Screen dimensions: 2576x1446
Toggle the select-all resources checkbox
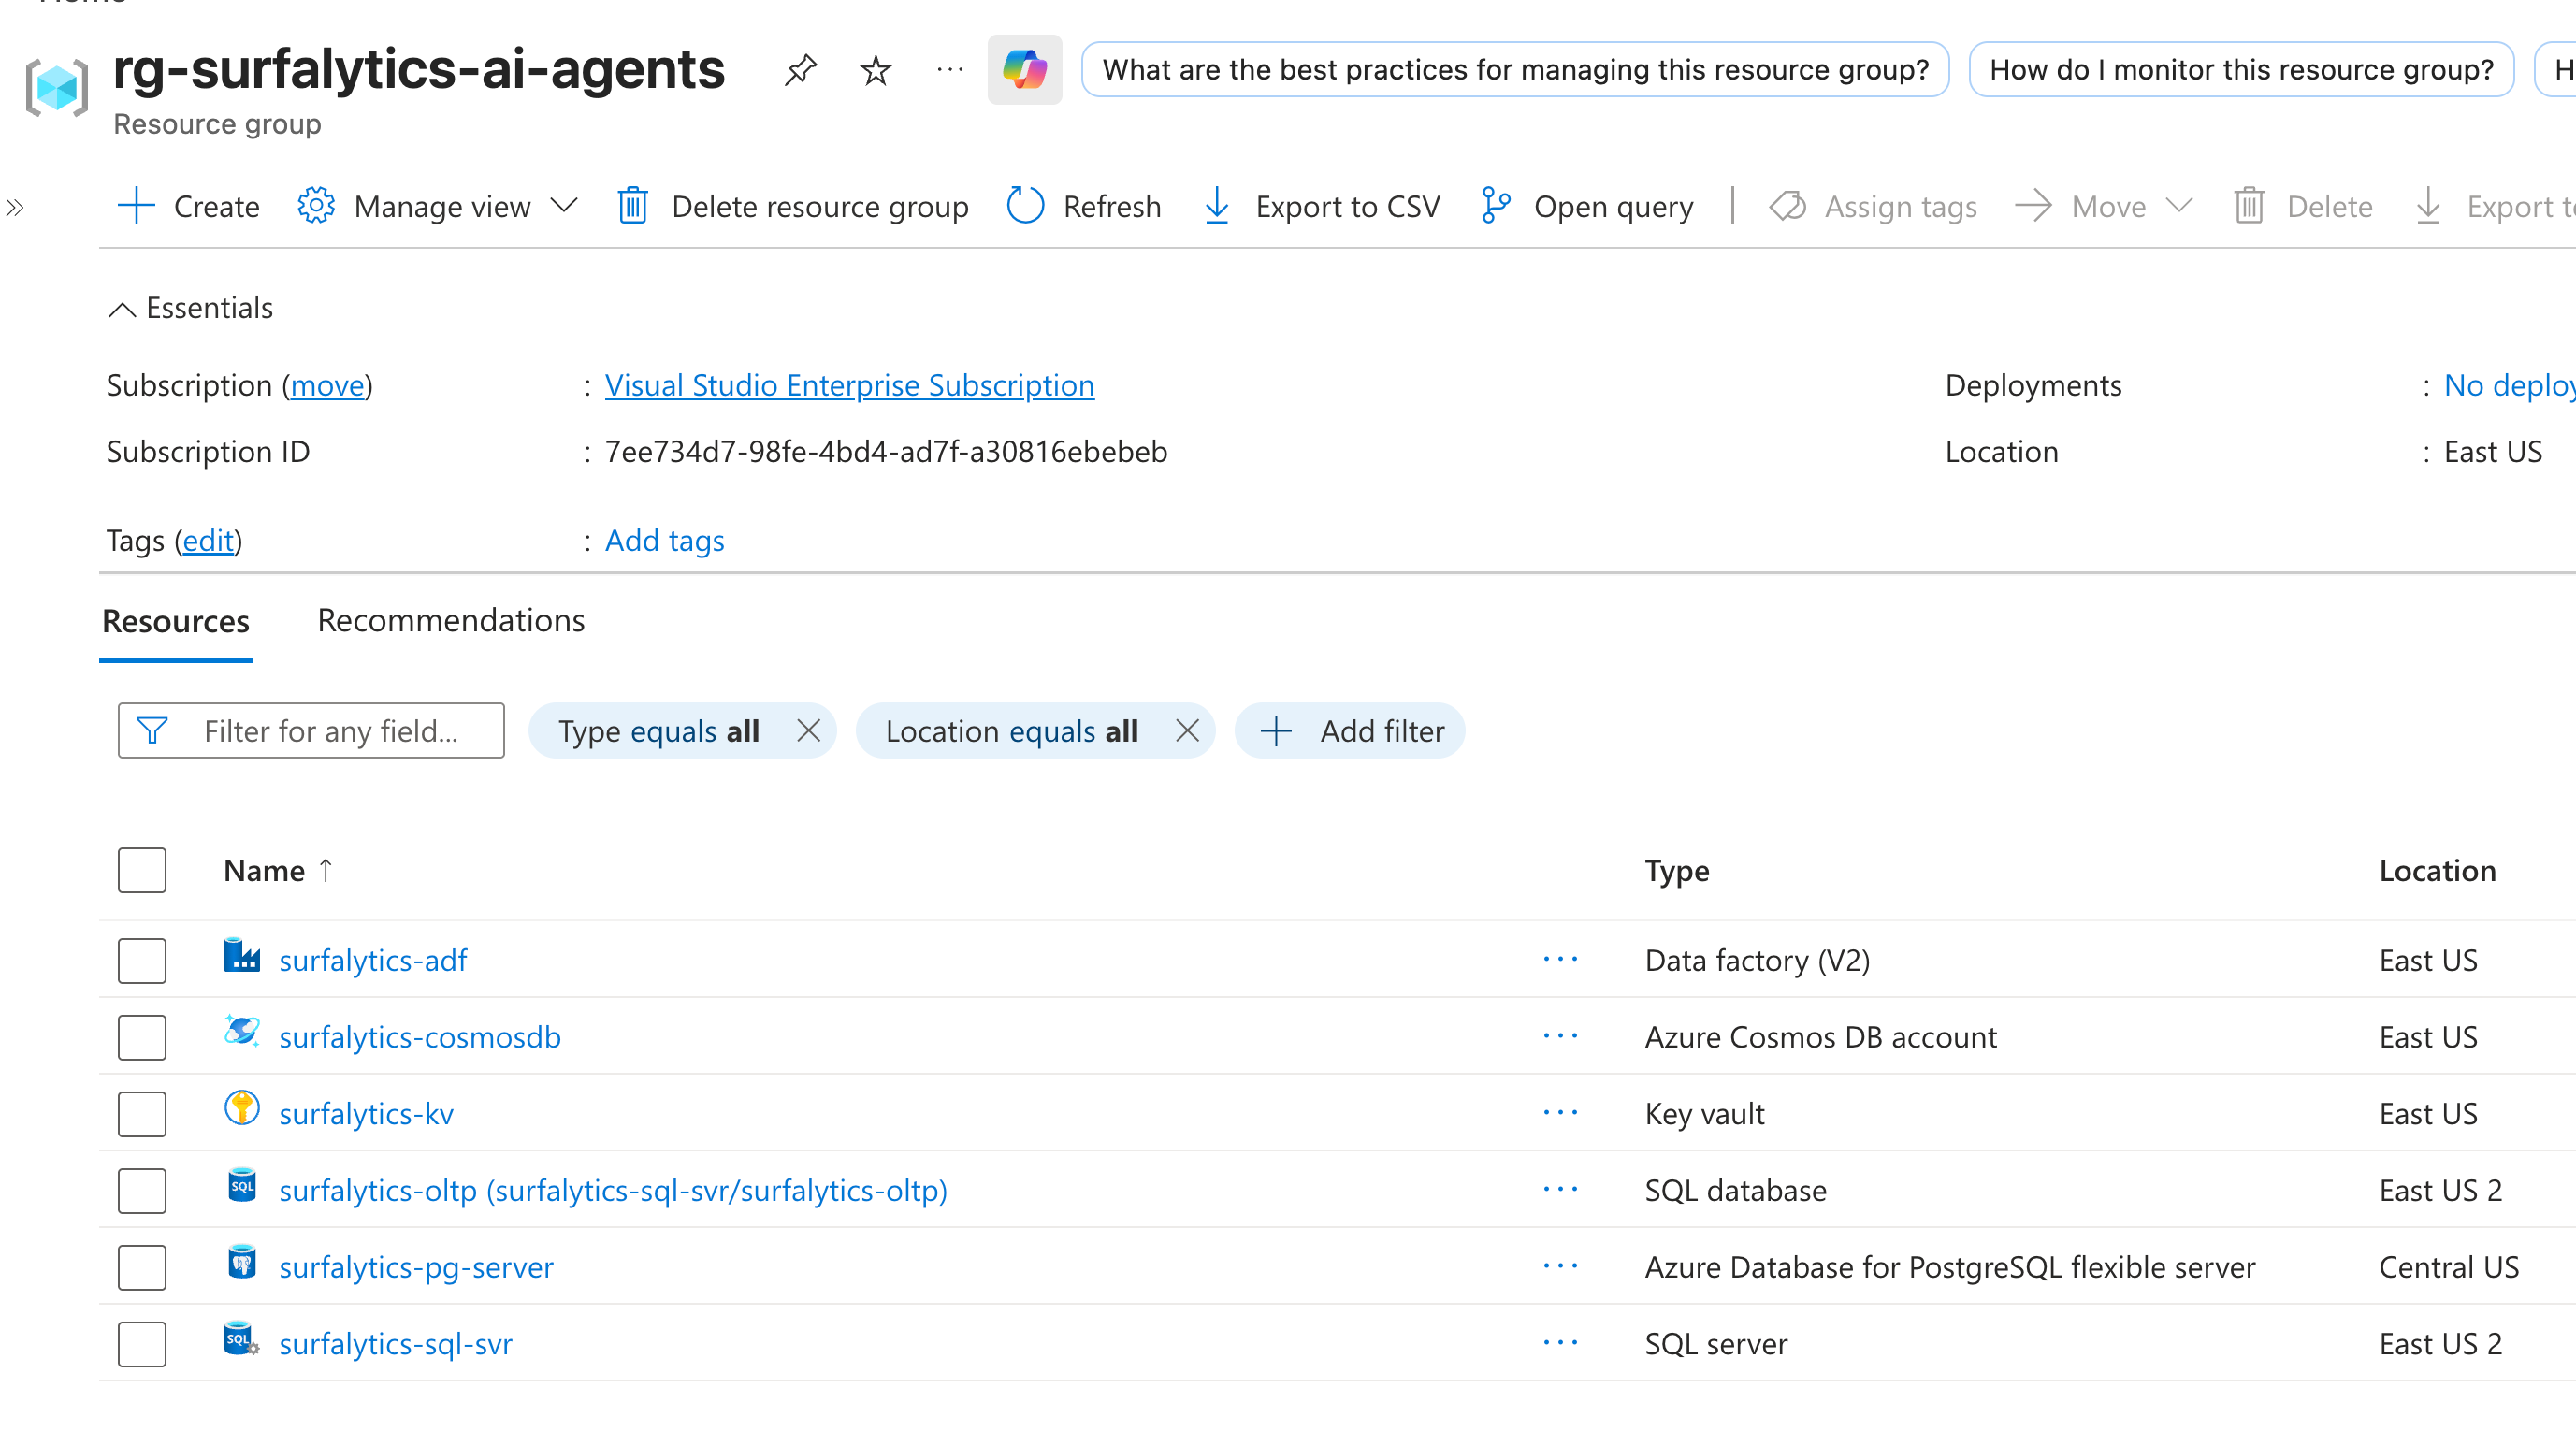click(x=142, y=870)
